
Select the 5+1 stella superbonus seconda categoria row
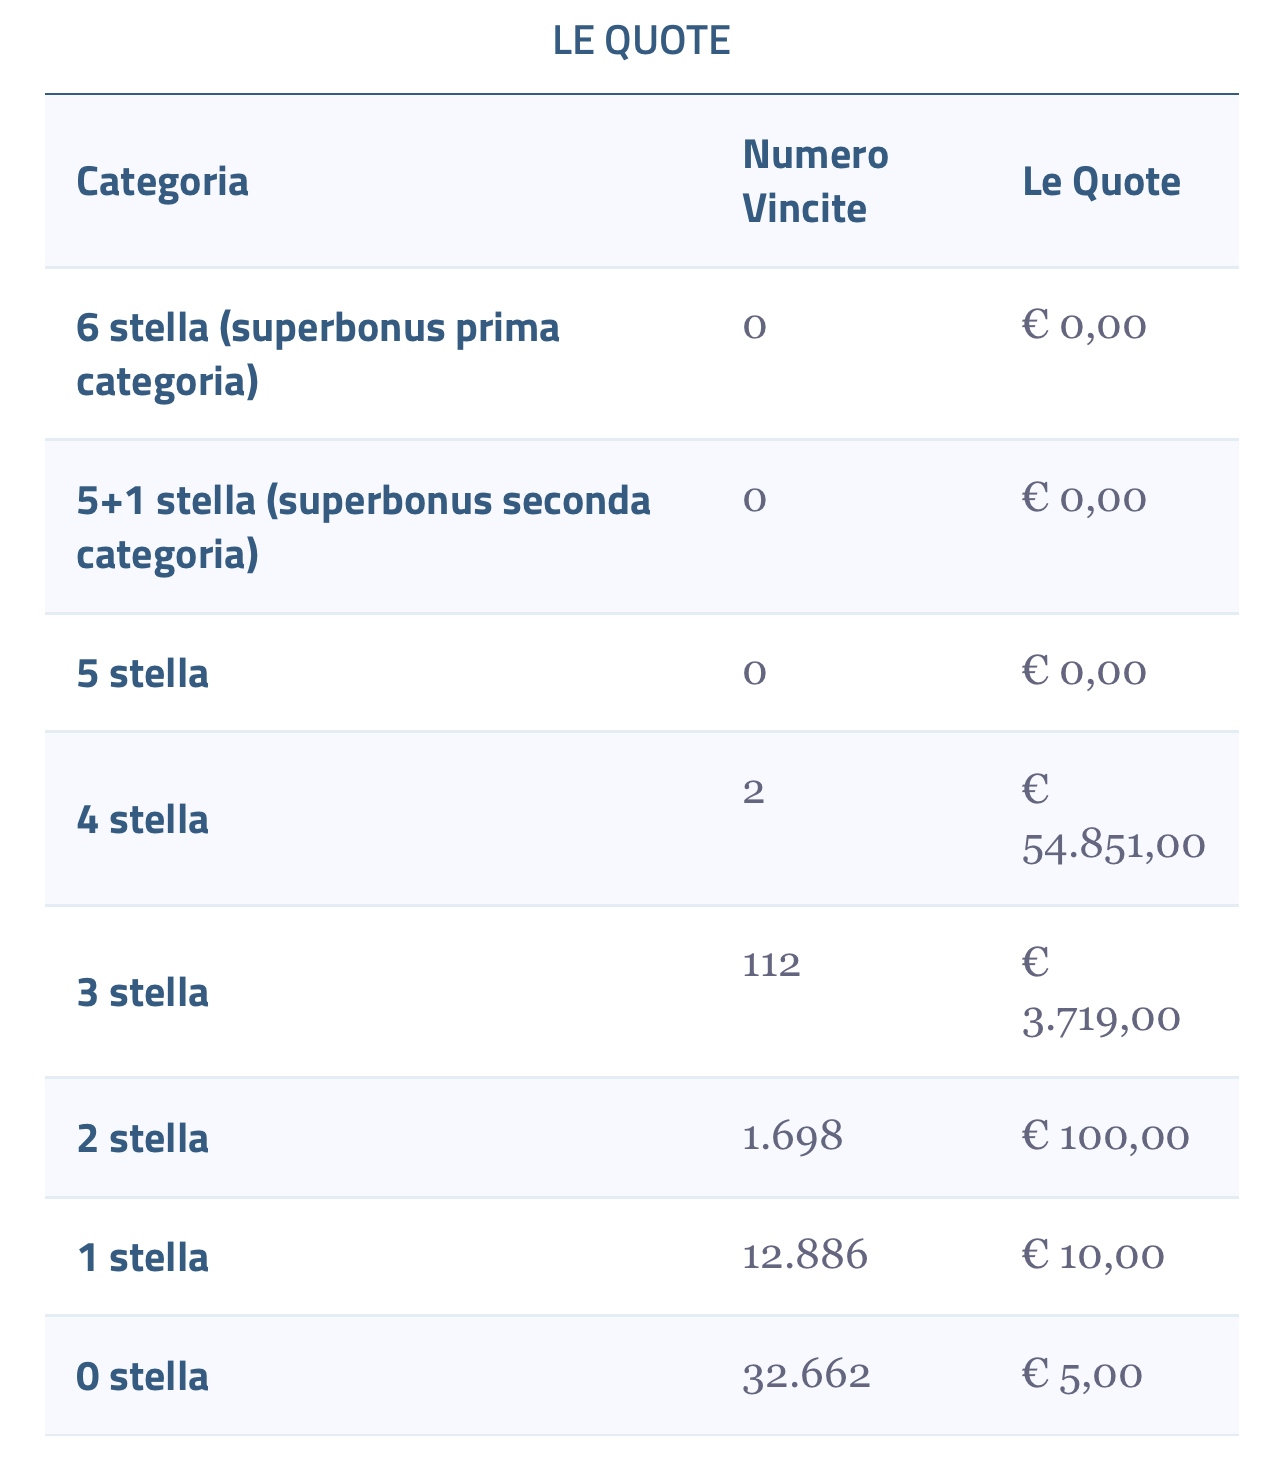click(363, 526)
